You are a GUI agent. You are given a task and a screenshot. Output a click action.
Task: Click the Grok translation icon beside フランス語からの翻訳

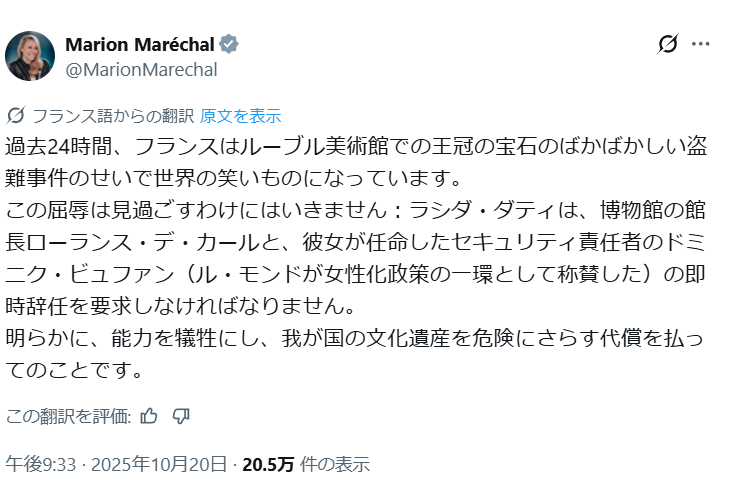16,115
